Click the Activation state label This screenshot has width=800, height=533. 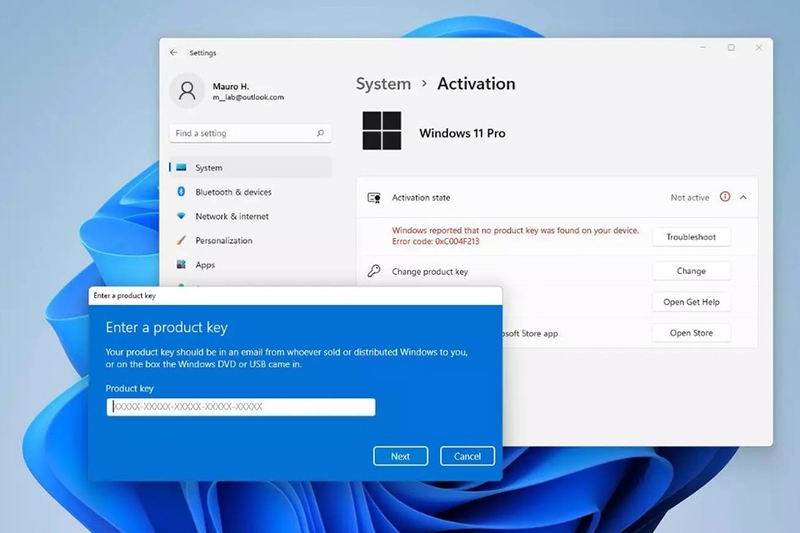coord(421,197)
